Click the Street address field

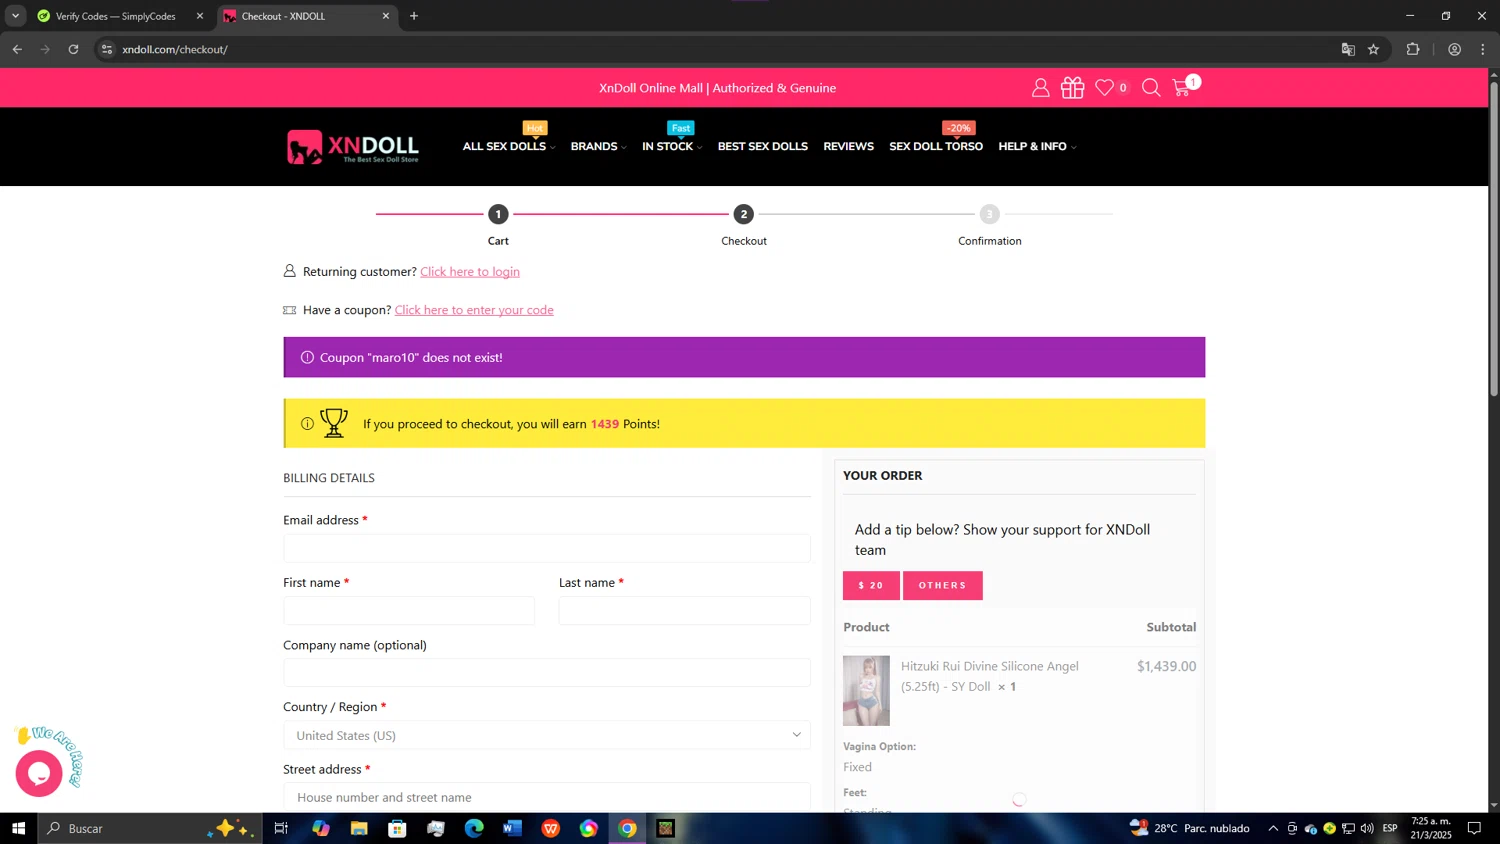[547, 797]
